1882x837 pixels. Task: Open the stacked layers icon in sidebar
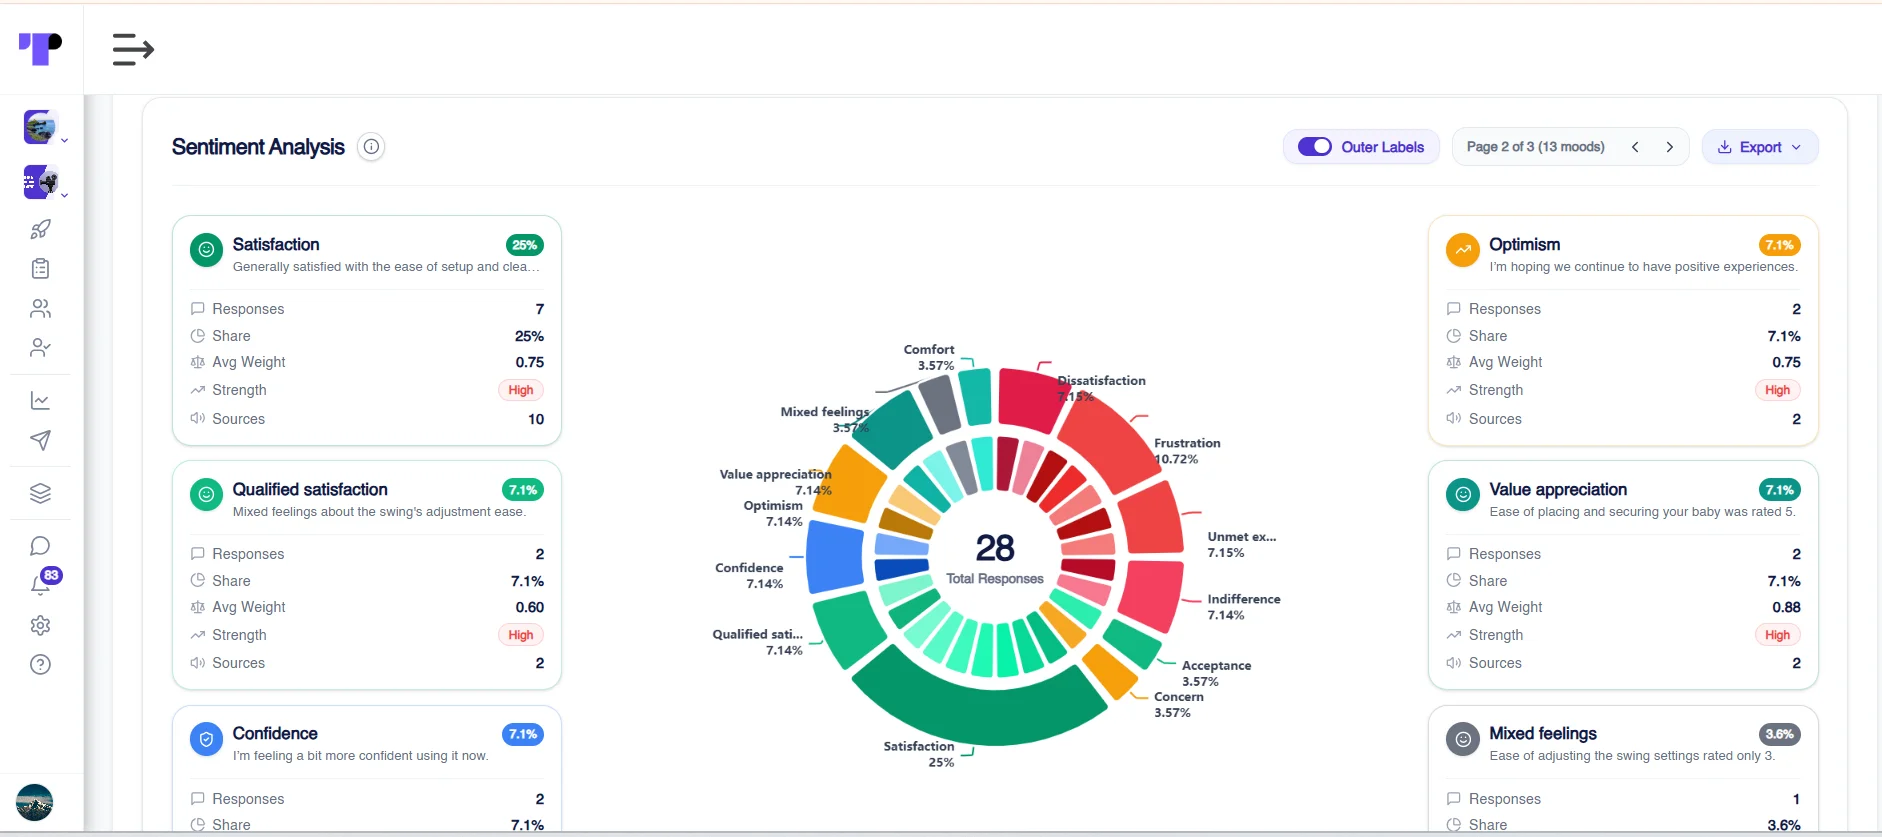[x=40, y=493]
